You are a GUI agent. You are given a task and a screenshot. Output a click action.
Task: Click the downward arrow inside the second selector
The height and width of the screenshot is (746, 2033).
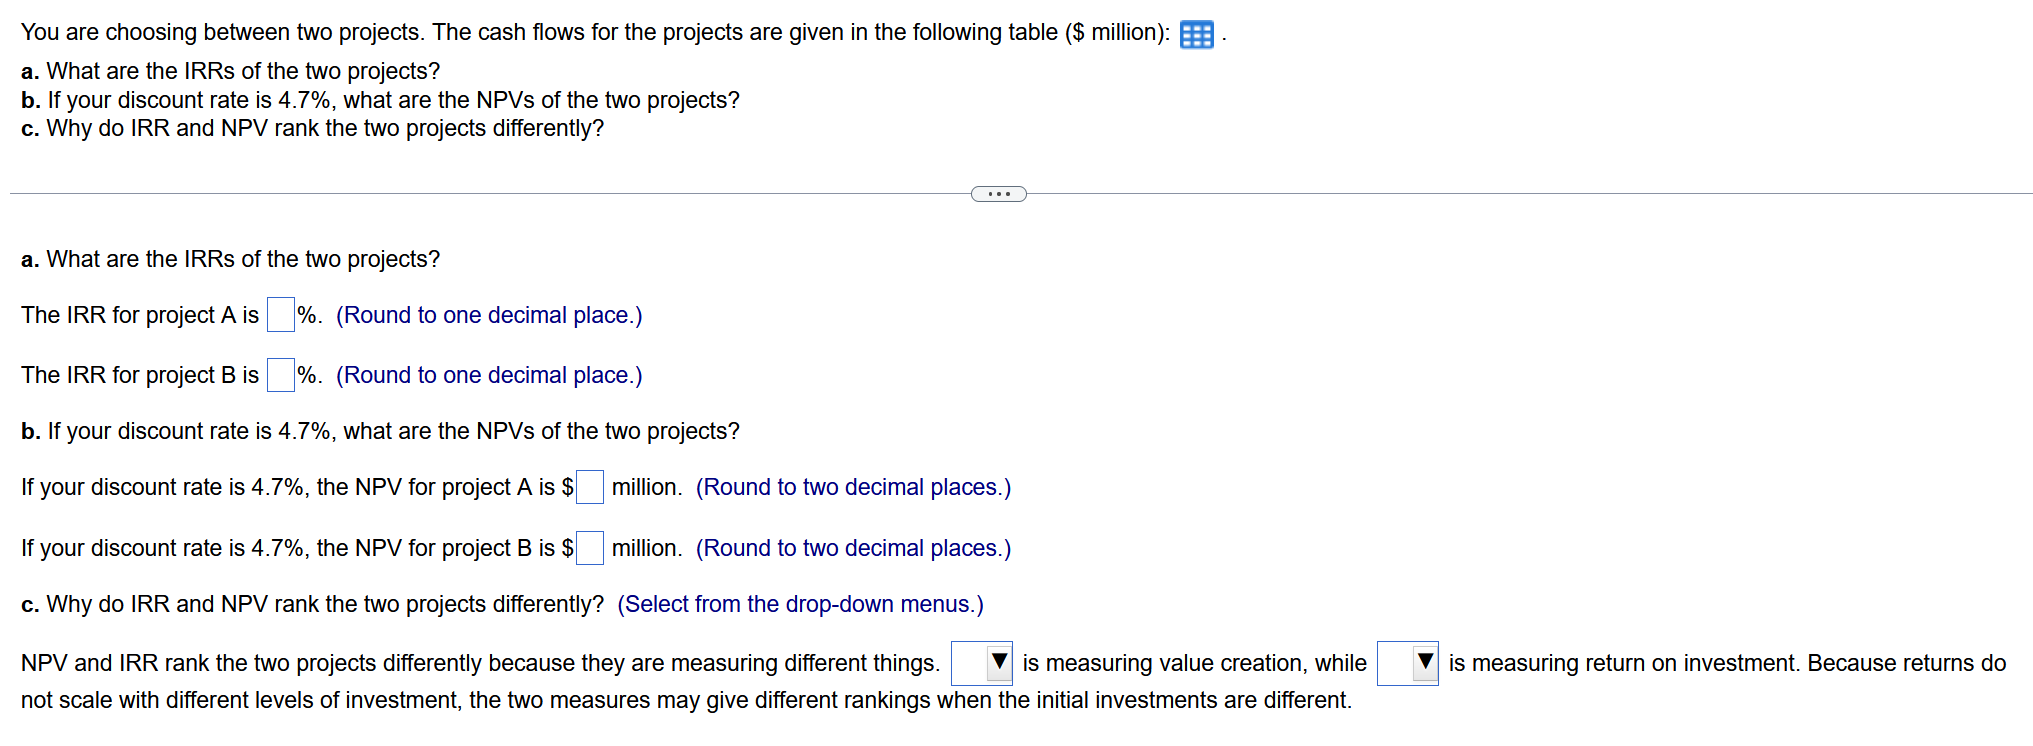pyautogui.click(x=1424, y=662)
